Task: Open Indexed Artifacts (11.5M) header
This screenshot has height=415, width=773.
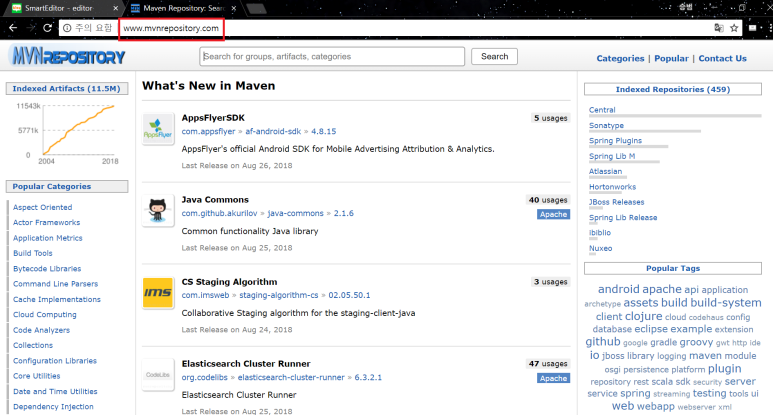Action: click(x=67, y=89)
